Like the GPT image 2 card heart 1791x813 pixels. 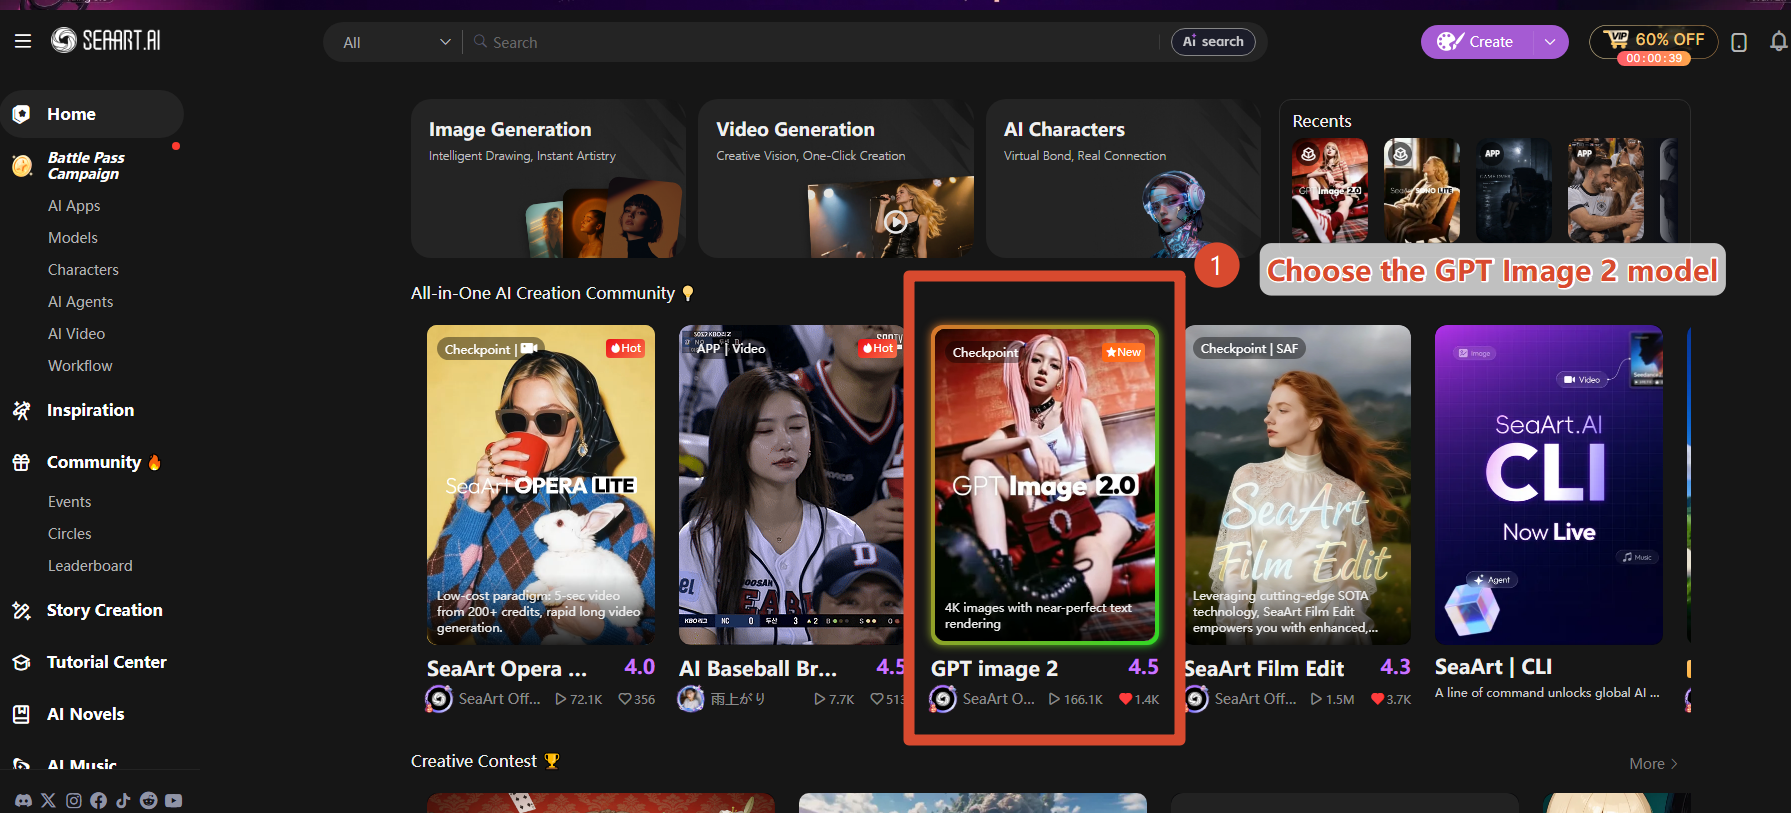click(x=1126, y=699)
